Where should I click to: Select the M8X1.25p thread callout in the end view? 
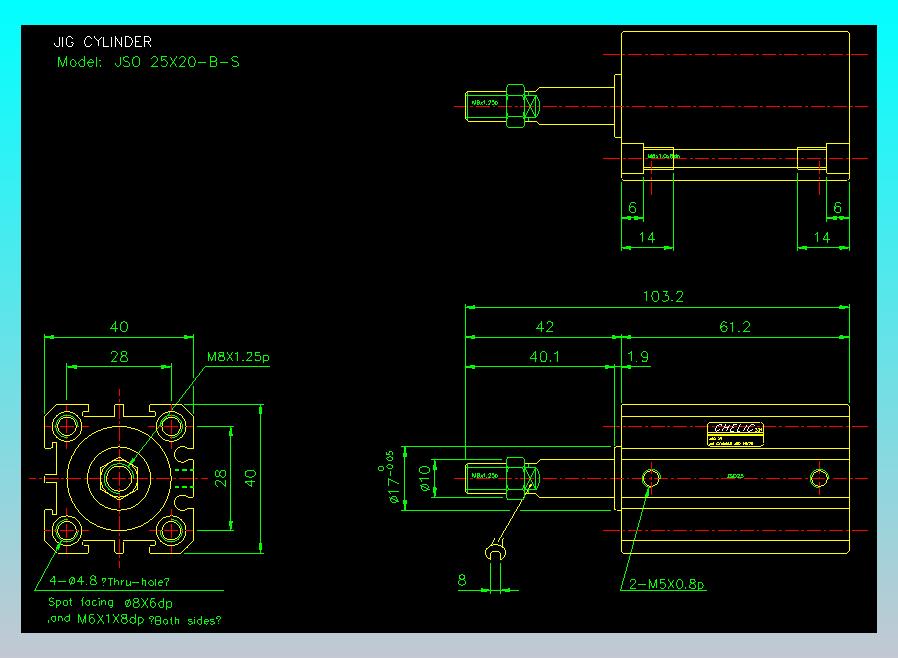click(238, 357)
